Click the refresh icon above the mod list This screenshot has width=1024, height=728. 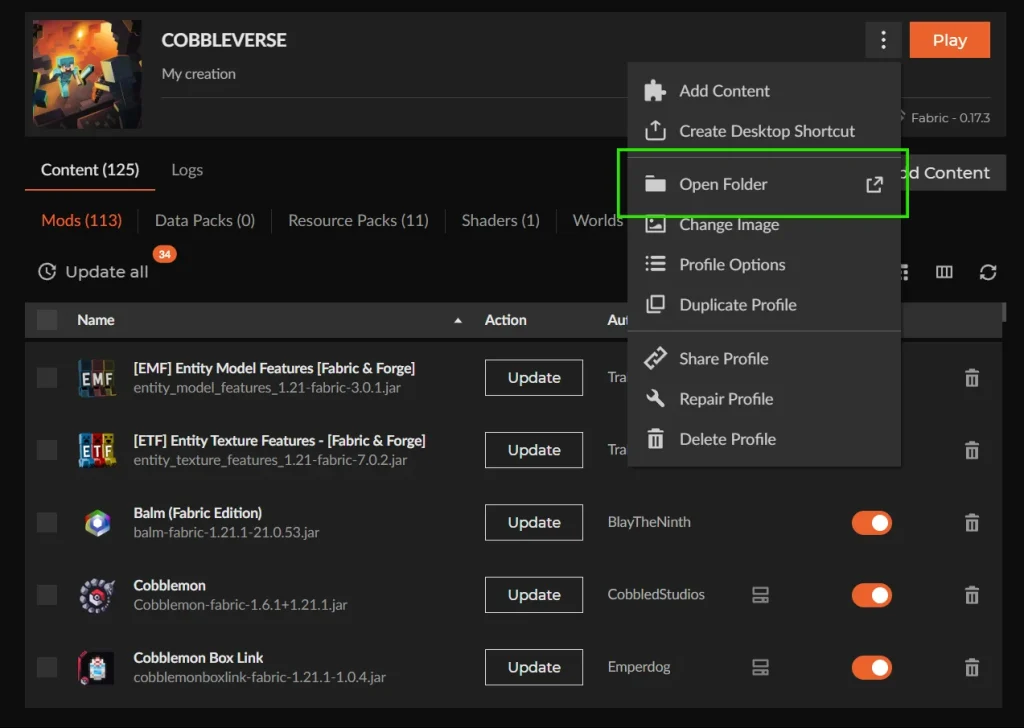(x=988, y=272)
